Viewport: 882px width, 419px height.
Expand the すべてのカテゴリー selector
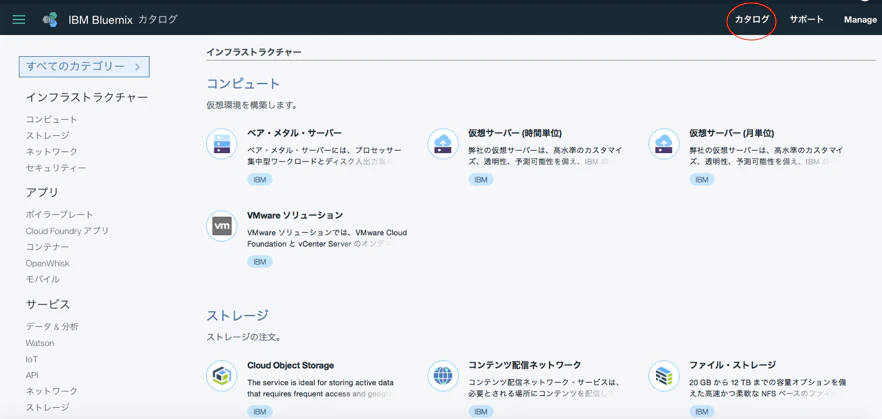(84, 66)
